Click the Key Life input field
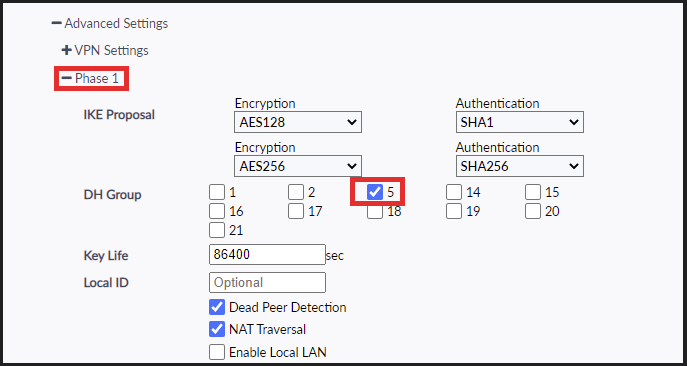 point(267,255)
